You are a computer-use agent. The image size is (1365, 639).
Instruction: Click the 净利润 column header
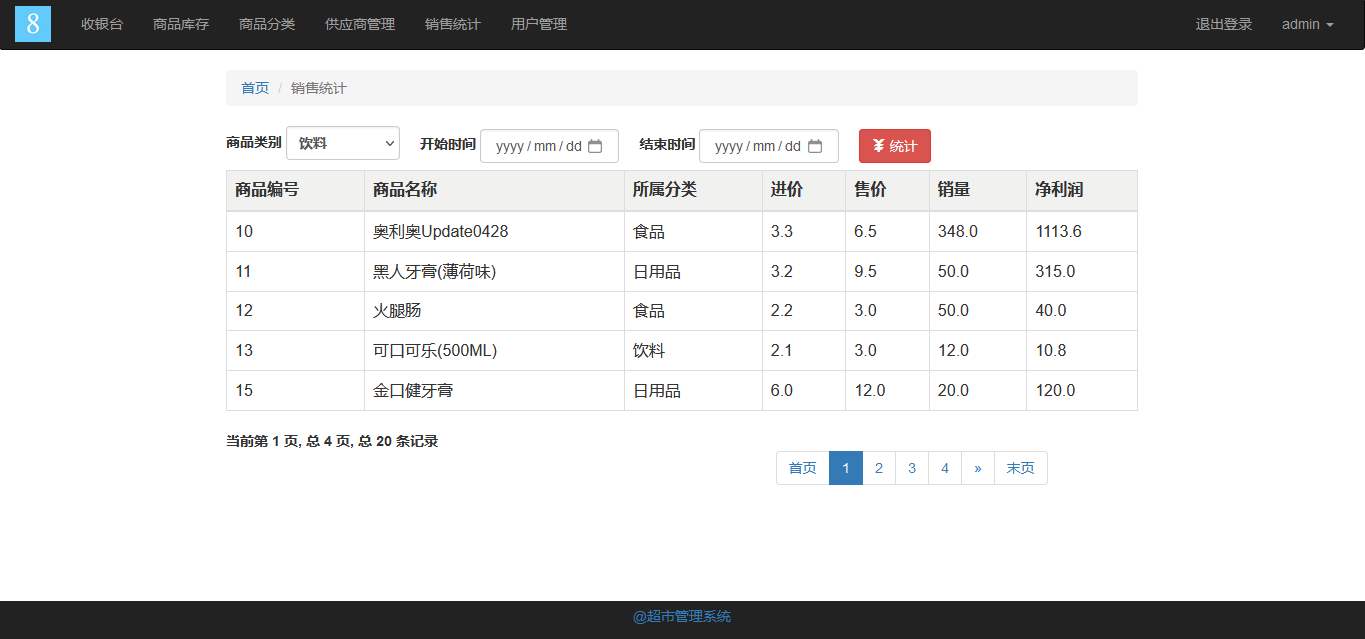coord(1082,190)
